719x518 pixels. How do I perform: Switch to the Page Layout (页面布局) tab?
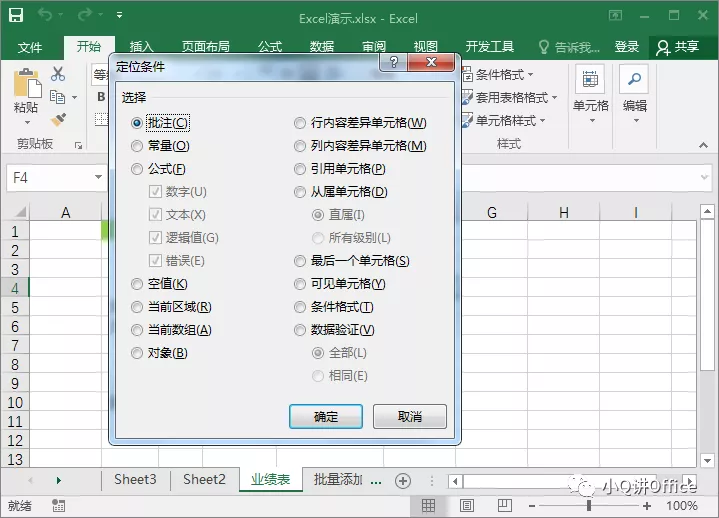click(205, 47)
